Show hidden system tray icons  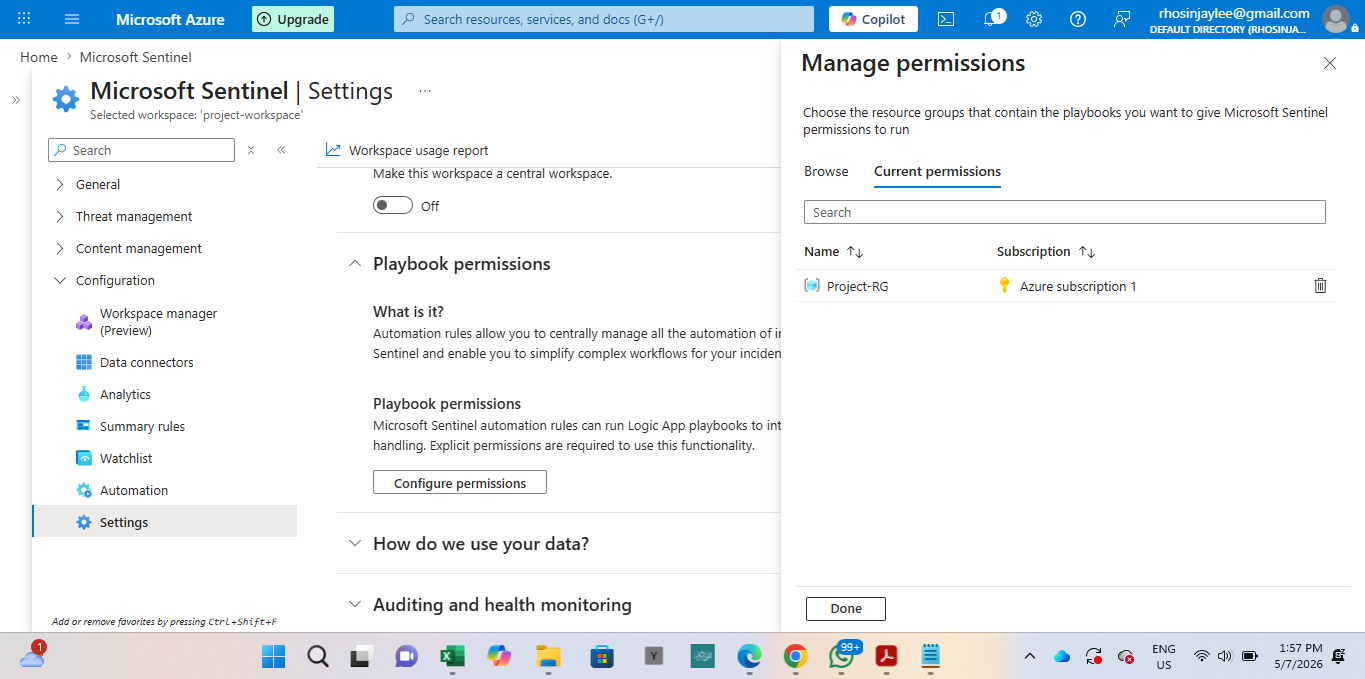[x=1030, y=656]
